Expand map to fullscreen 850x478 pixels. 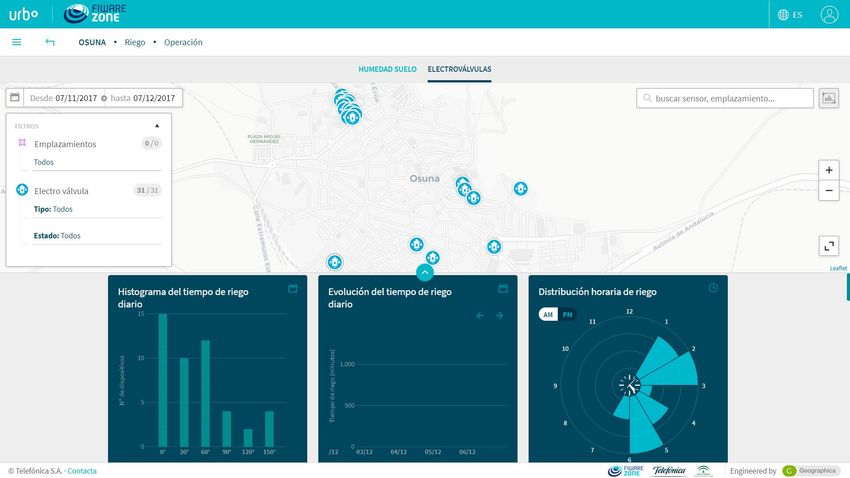pos(828,247)
